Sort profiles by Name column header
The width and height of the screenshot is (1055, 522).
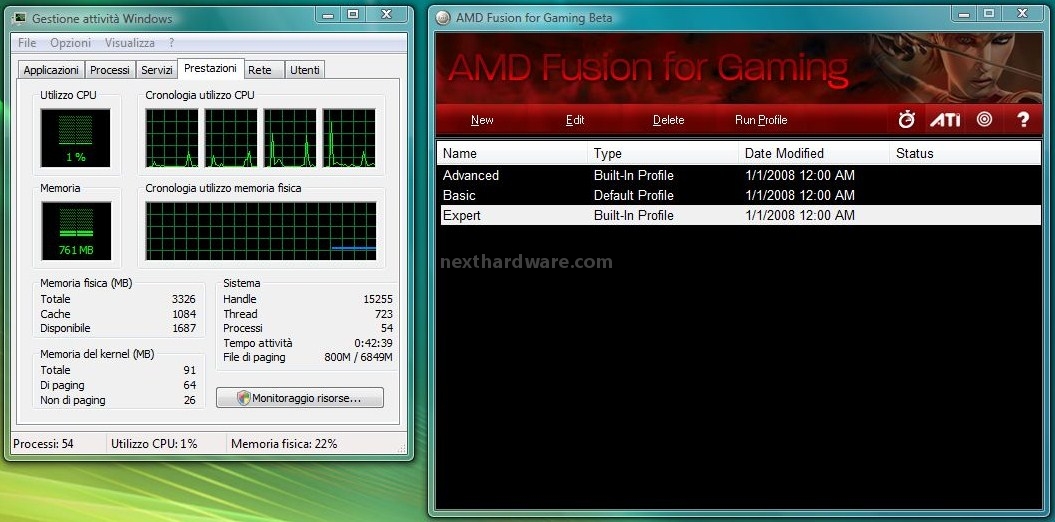[x=512, y=153]
